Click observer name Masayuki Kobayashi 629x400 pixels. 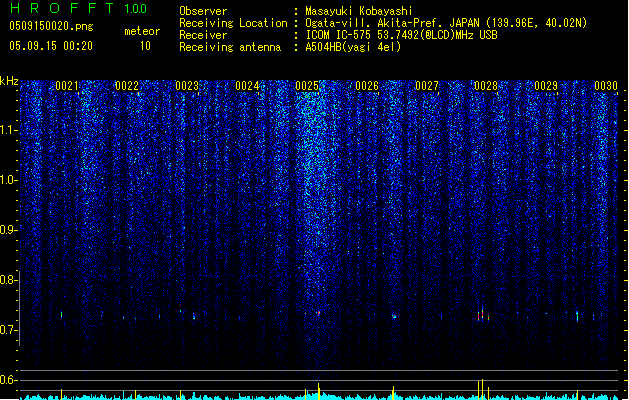tap(359, 11)
